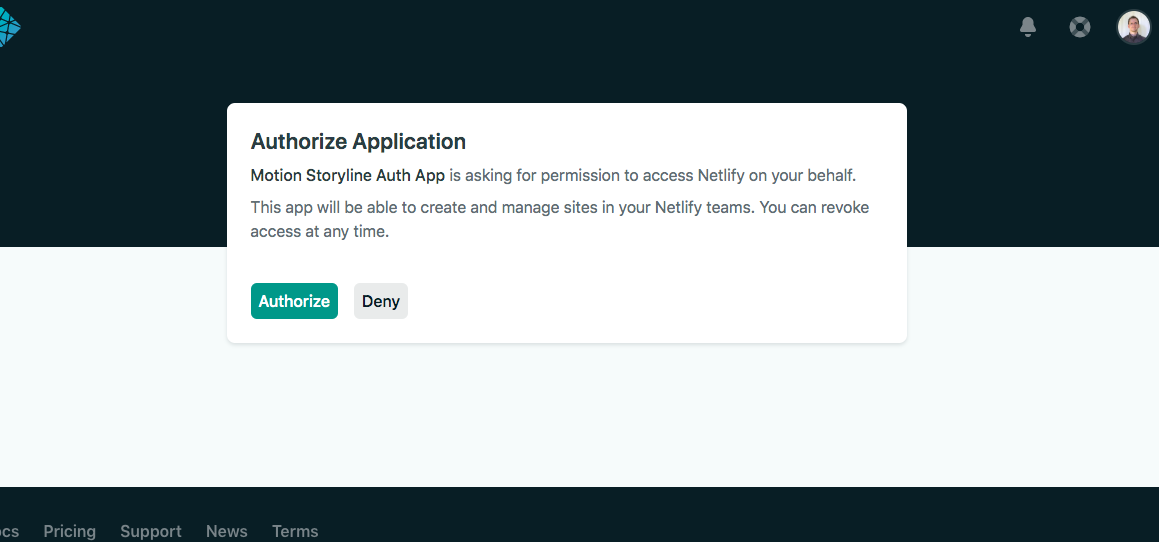Click the Netlify logo
Image resolution: width=1159 pixels, height=542 pixels.
pos(9,27)
